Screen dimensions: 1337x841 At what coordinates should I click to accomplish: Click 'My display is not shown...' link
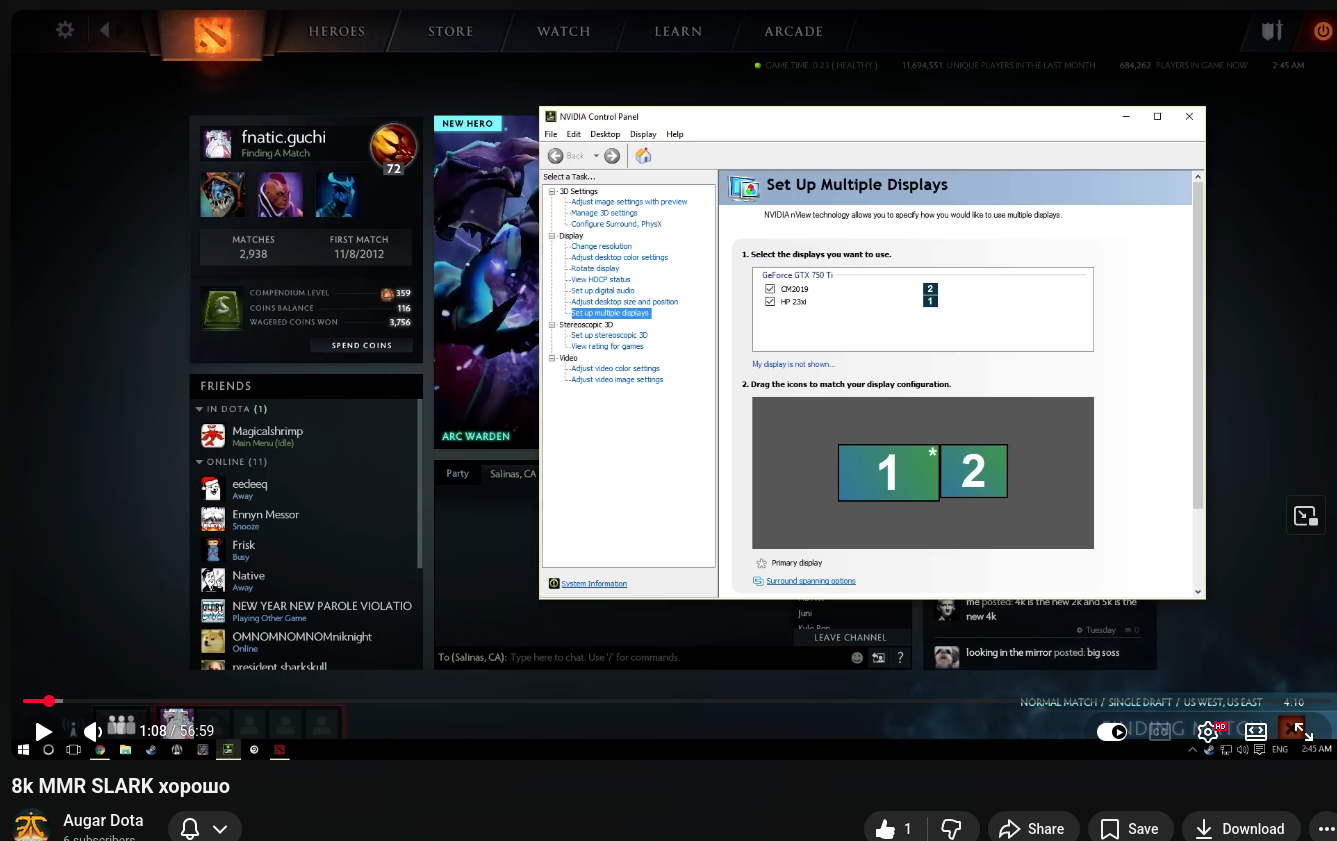[x=794, y=364]
